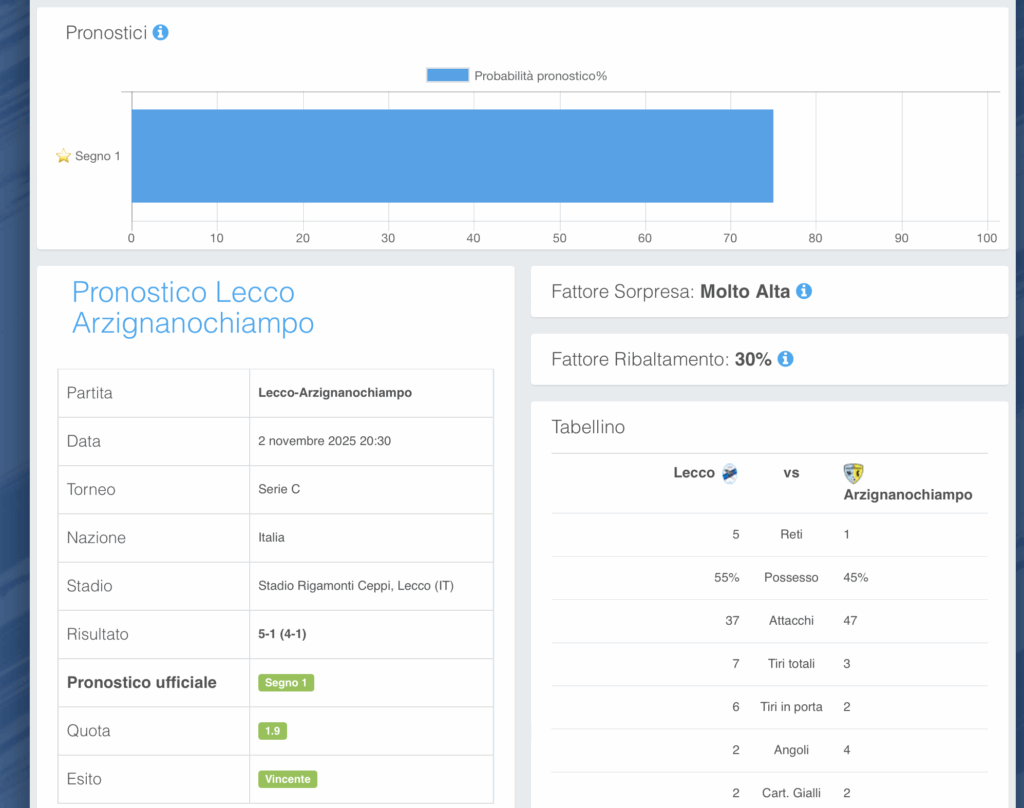Click the info icon next to Fattore Ribaltamento

(x=785, y=359)
